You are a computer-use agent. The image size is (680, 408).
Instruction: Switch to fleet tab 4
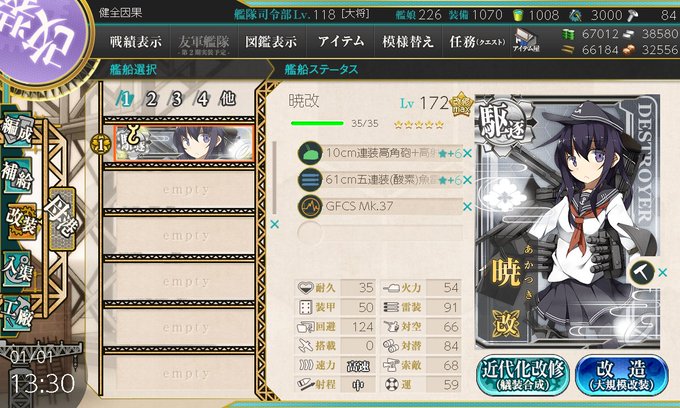pyautogui.click(x=202, y=99)
